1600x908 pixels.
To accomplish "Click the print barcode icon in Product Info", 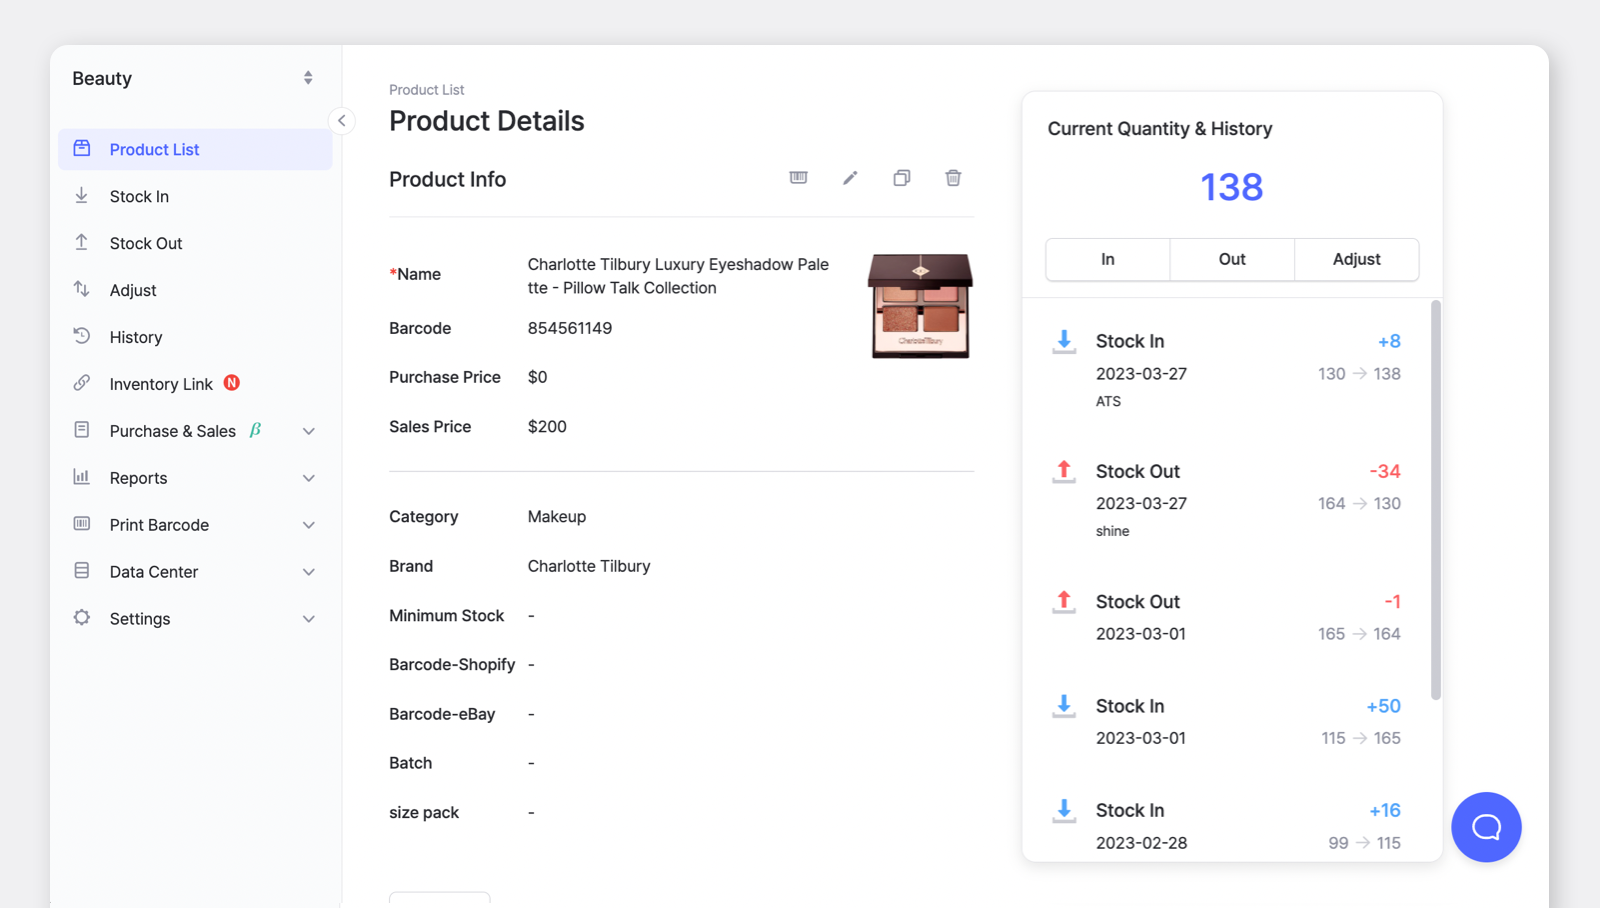I will 798,177.
